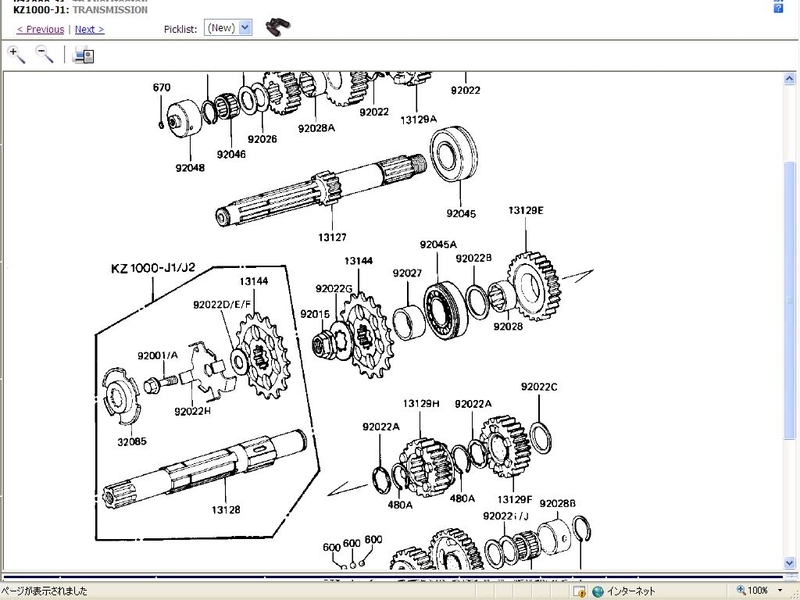This screenshot has width=800, height=600.
Task: Select part number 92022D/E/F label
Action: pos(222,305)
